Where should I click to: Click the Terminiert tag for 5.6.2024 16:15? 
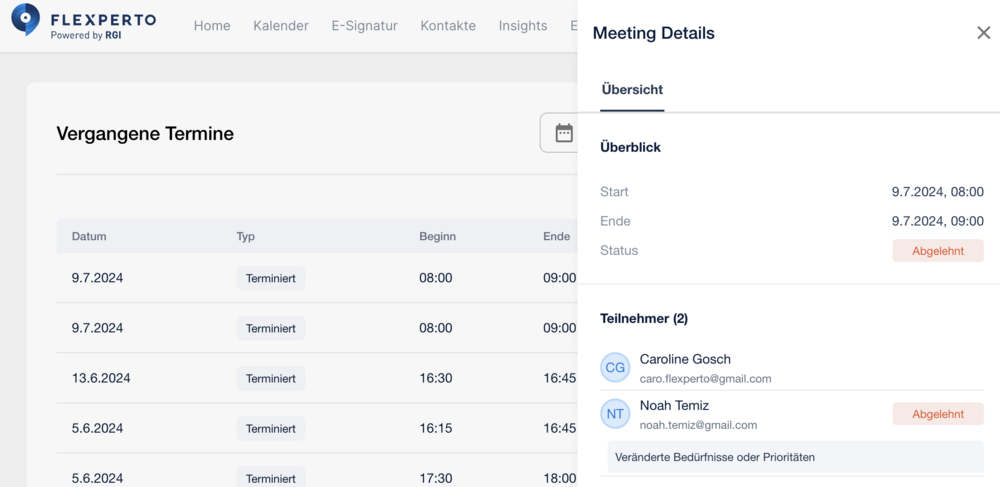[270, 428]
